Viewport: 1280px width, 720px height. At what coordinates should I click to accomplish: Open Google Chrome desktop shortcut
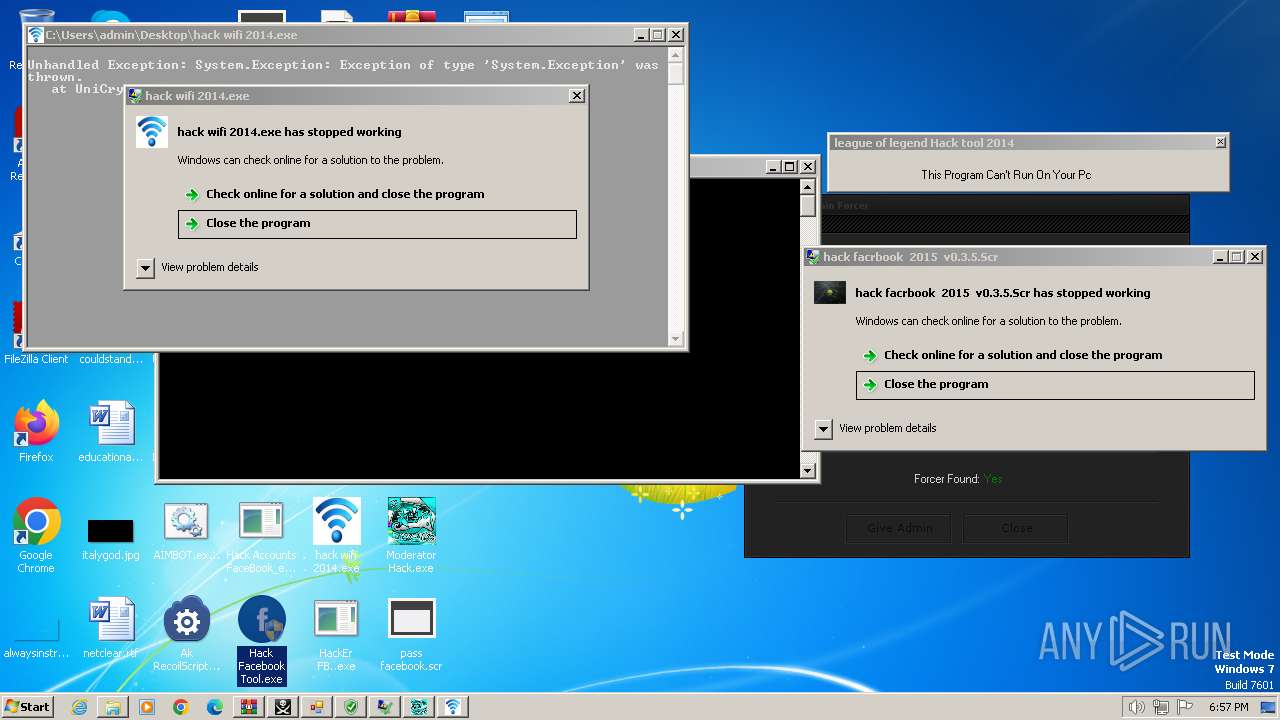pos(36,536)
